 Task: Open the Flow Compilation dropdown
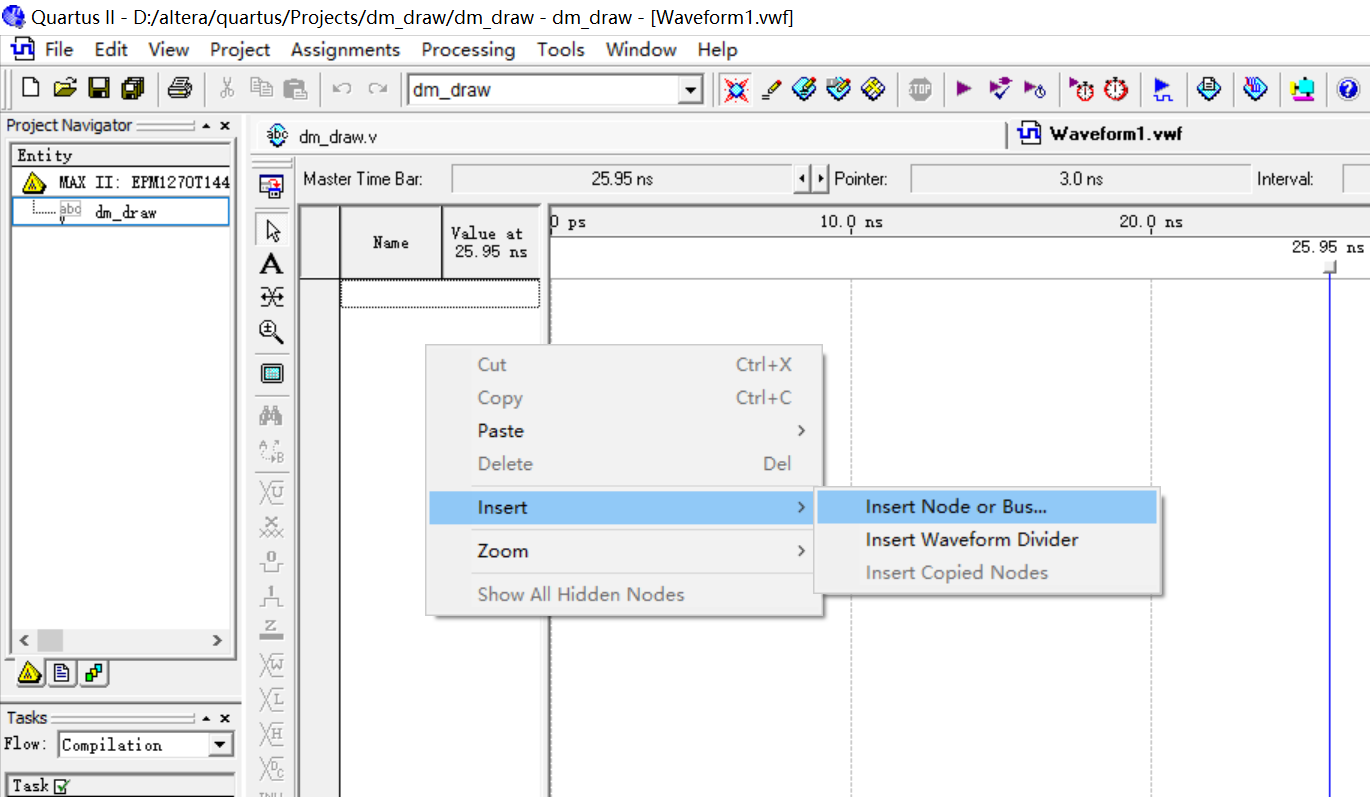(x=221, y=745)
